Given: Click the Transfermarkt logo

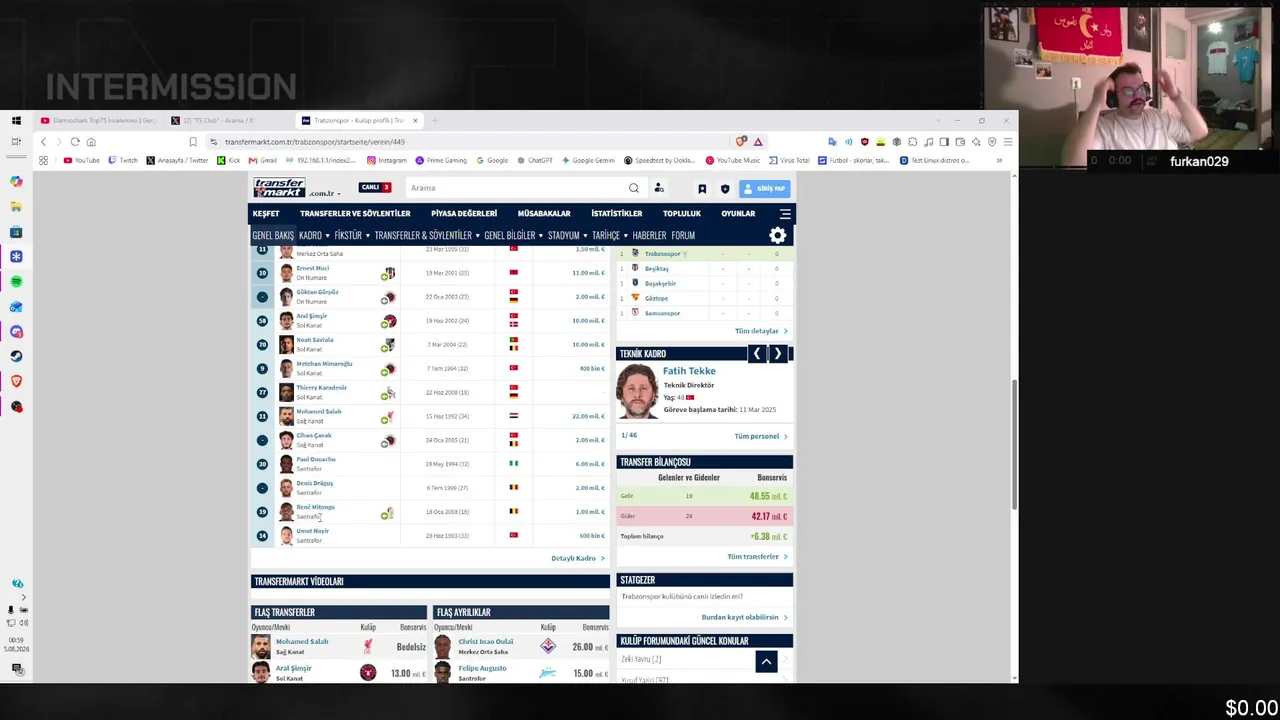Looking at the screenshot, I should (x=279, y=187).
